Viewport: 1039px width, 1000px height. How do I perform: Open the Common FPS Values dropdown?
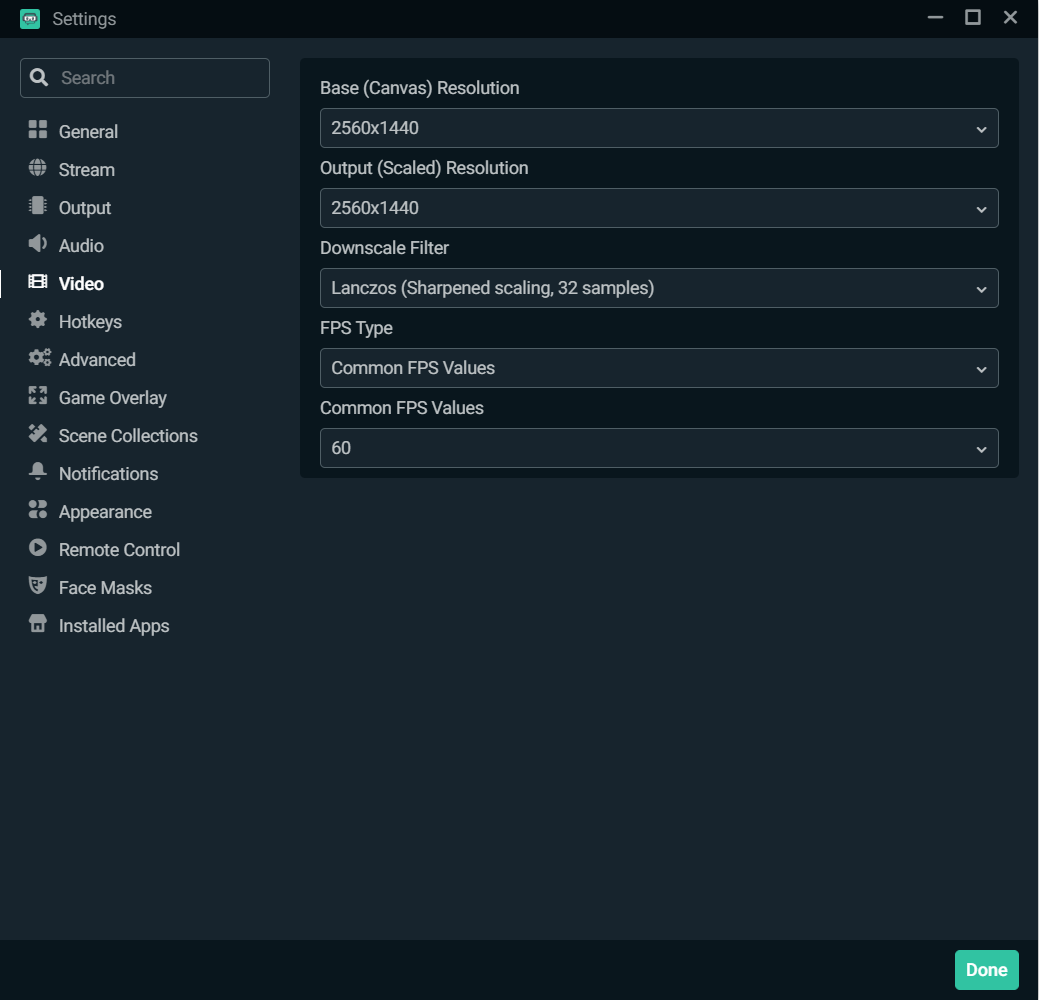pyautogui.click(x=659, y=448)
